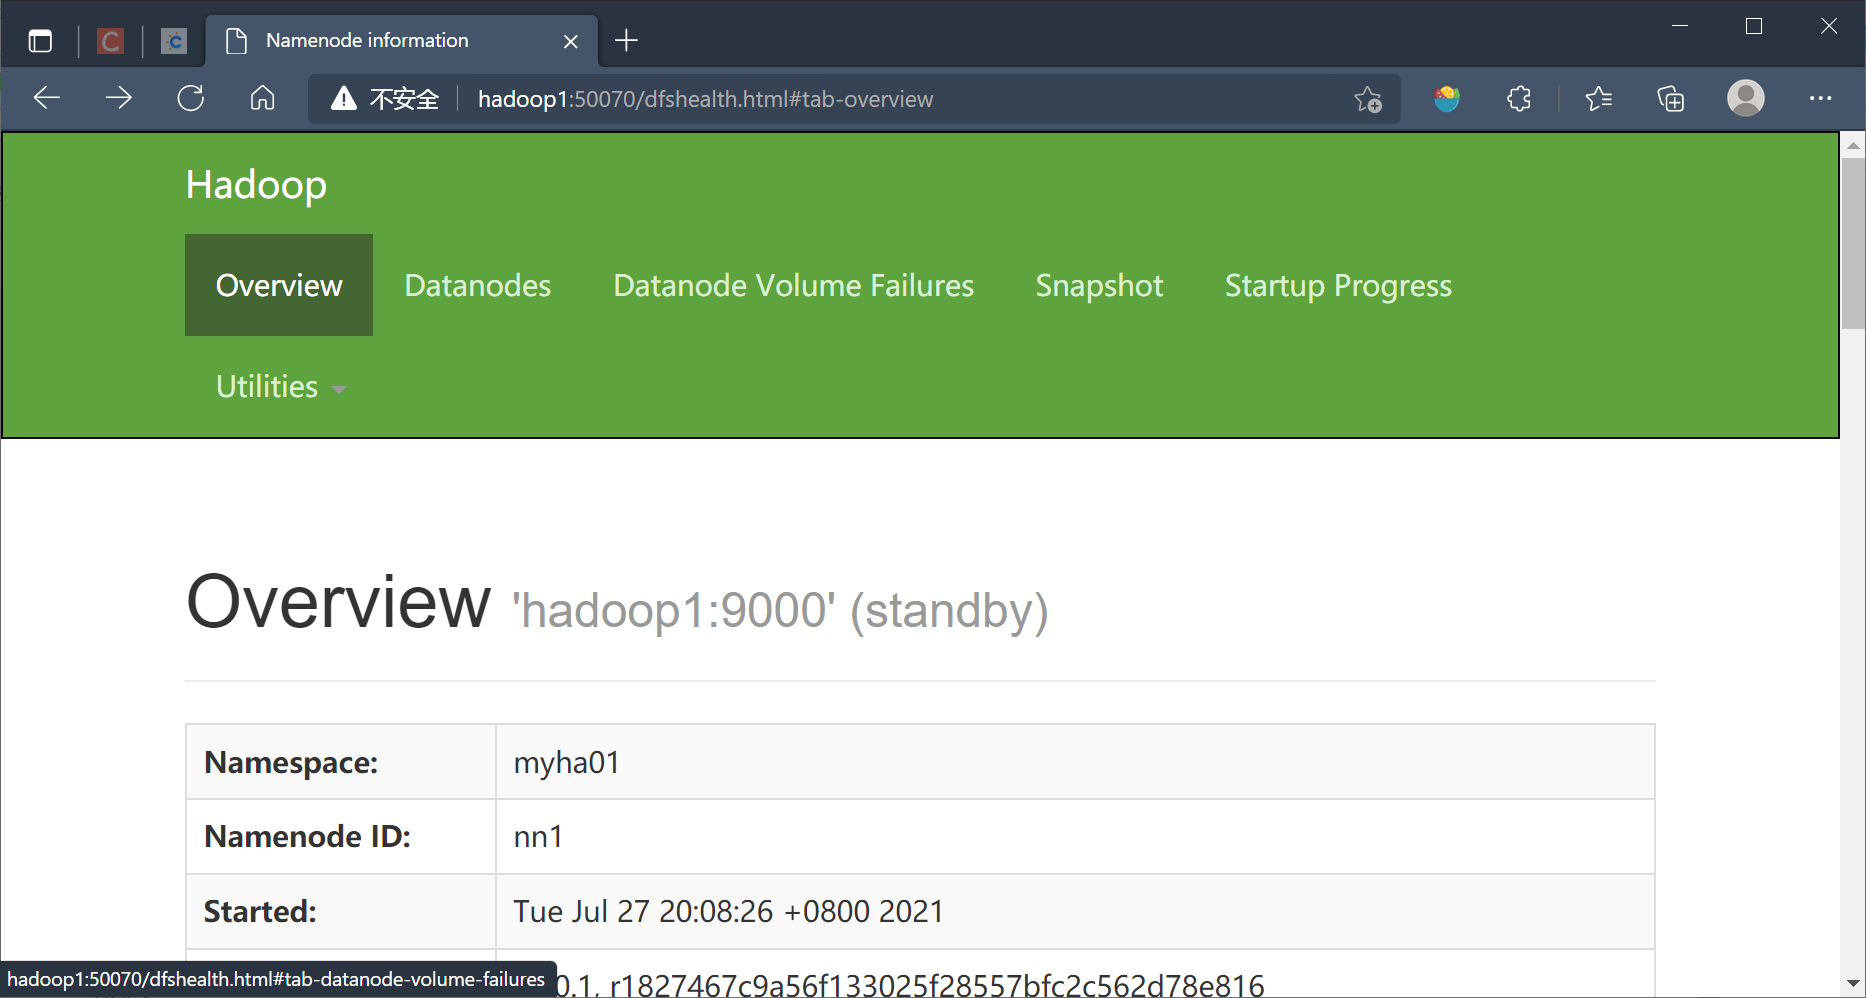
Task: View the not secure site warning
Action: (385, 98)
